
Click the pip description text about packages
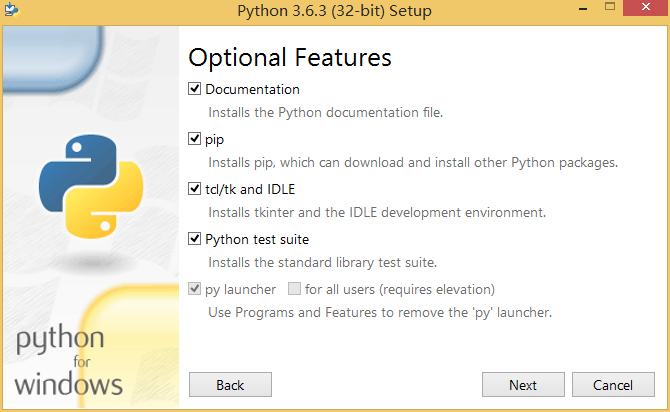point(413,163)
